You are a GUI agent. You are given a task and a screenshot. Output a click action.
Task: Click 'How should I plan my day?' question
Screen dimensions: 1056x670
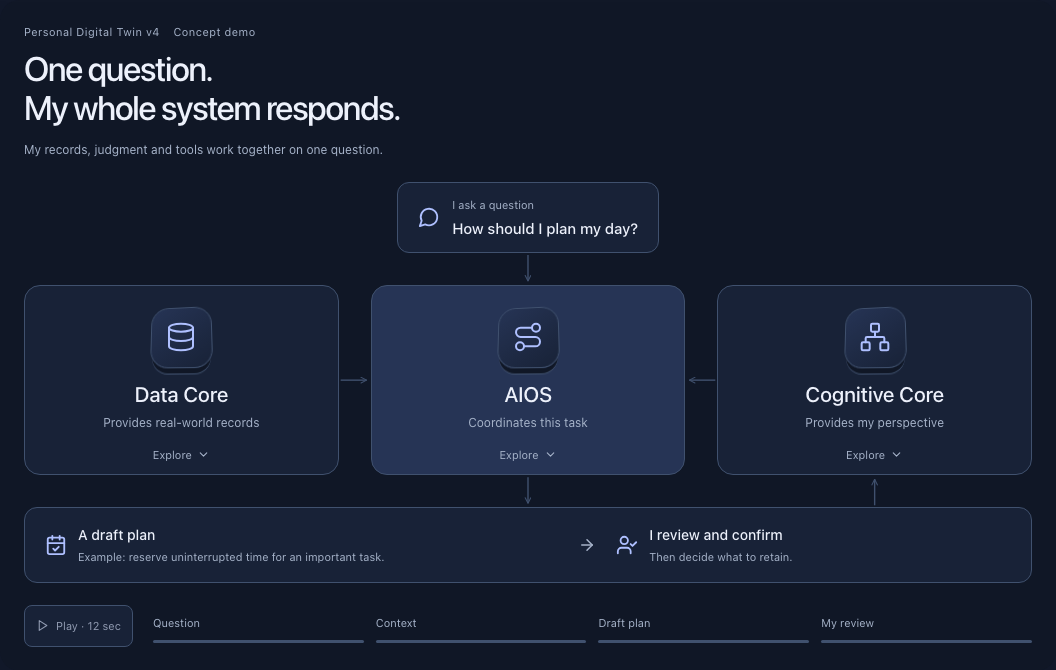(x=545, y=229)
